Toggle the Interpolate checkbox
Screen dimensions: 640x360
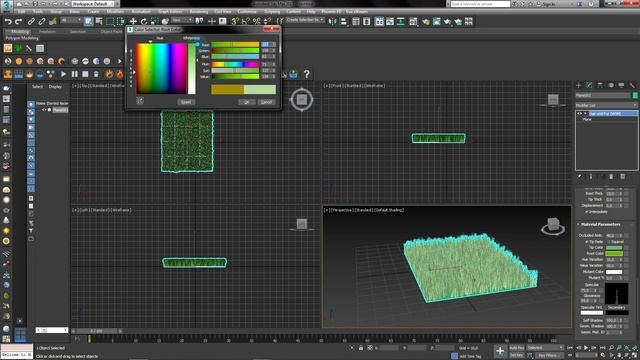587,212
